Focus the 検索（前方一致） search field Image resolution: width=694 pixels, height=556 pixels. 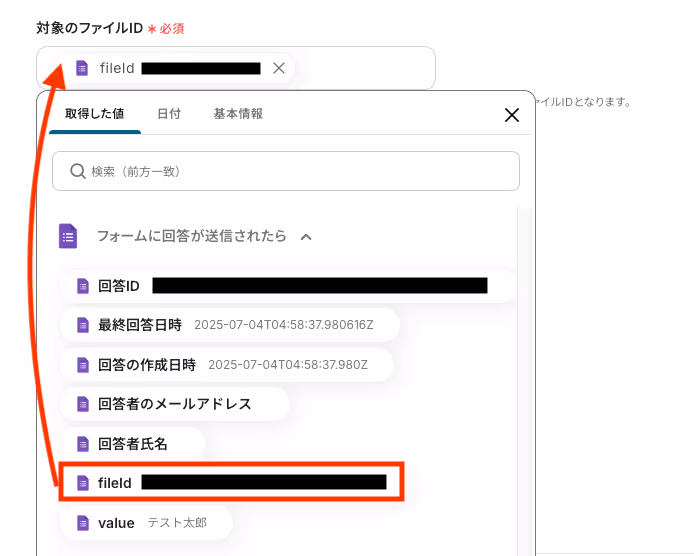click(286, 171)
